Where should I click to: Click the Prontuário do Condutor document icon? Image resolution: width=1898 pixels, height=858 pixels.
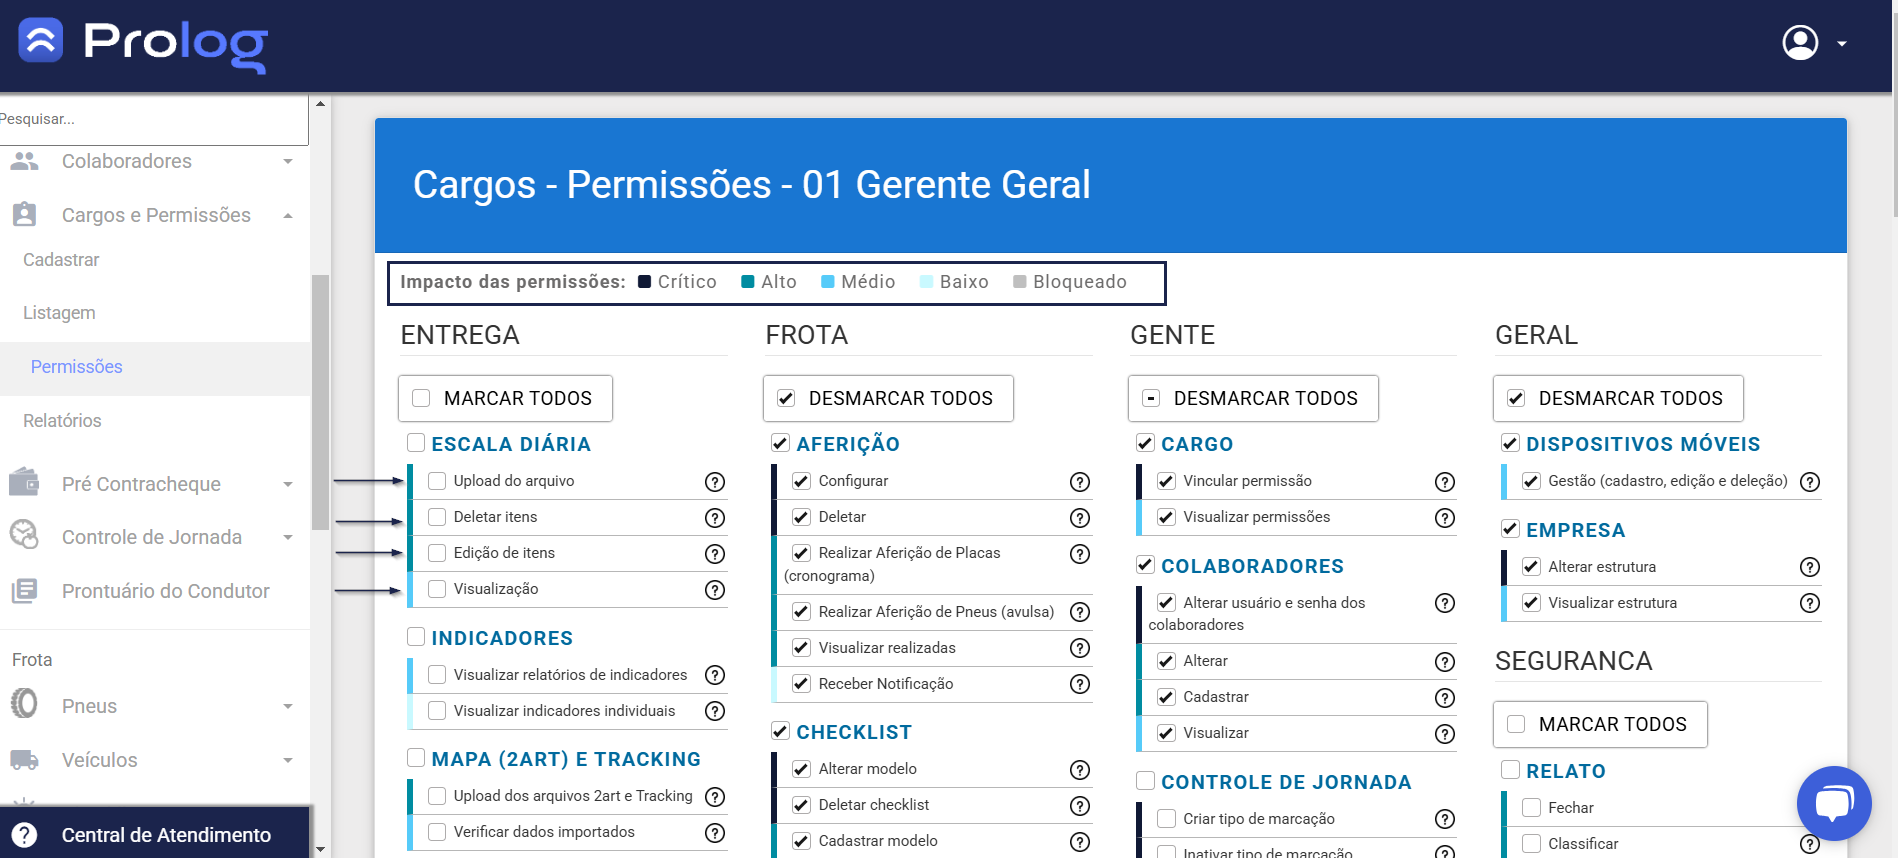25,591
